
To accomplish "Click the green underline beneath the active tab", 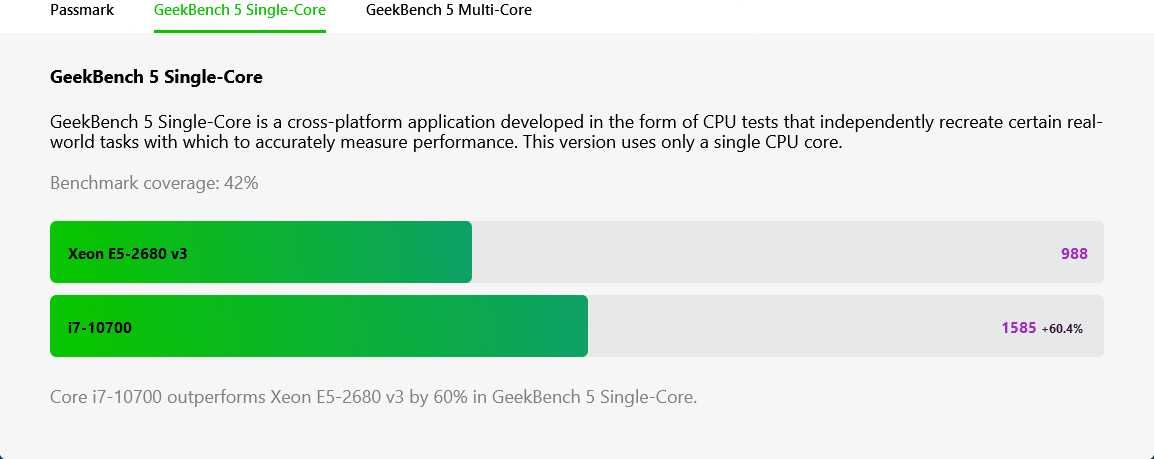I will [x=240, y=31].
